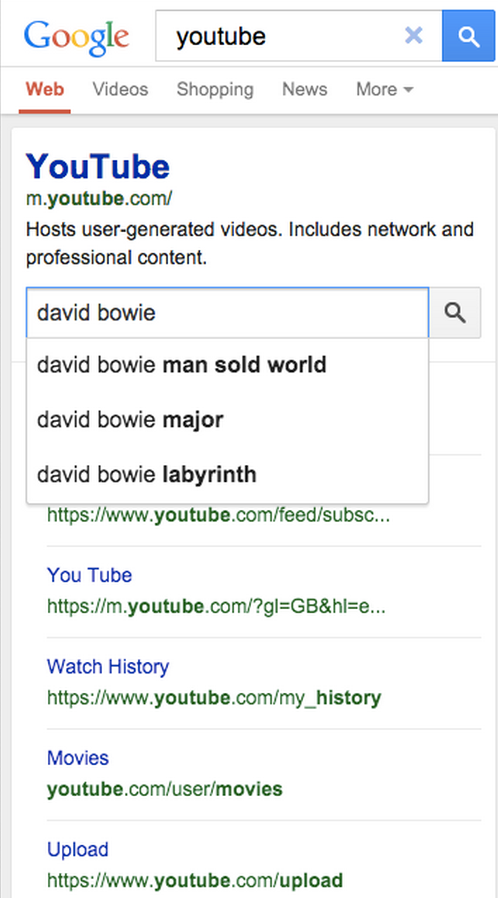Viewport: 498px width, 898px height.
Task: Open the Watch History link
Action: (x=108, y=667)
